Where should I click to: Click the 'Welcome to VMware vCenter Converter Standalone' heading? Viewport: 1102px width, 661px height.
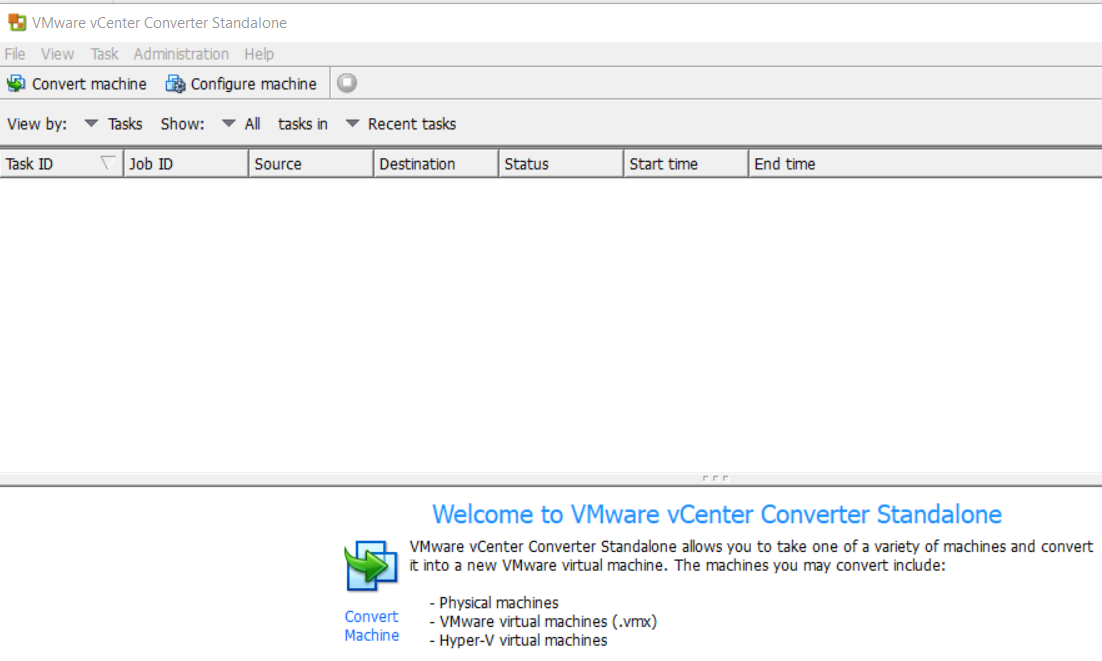[x=717, y=514]
